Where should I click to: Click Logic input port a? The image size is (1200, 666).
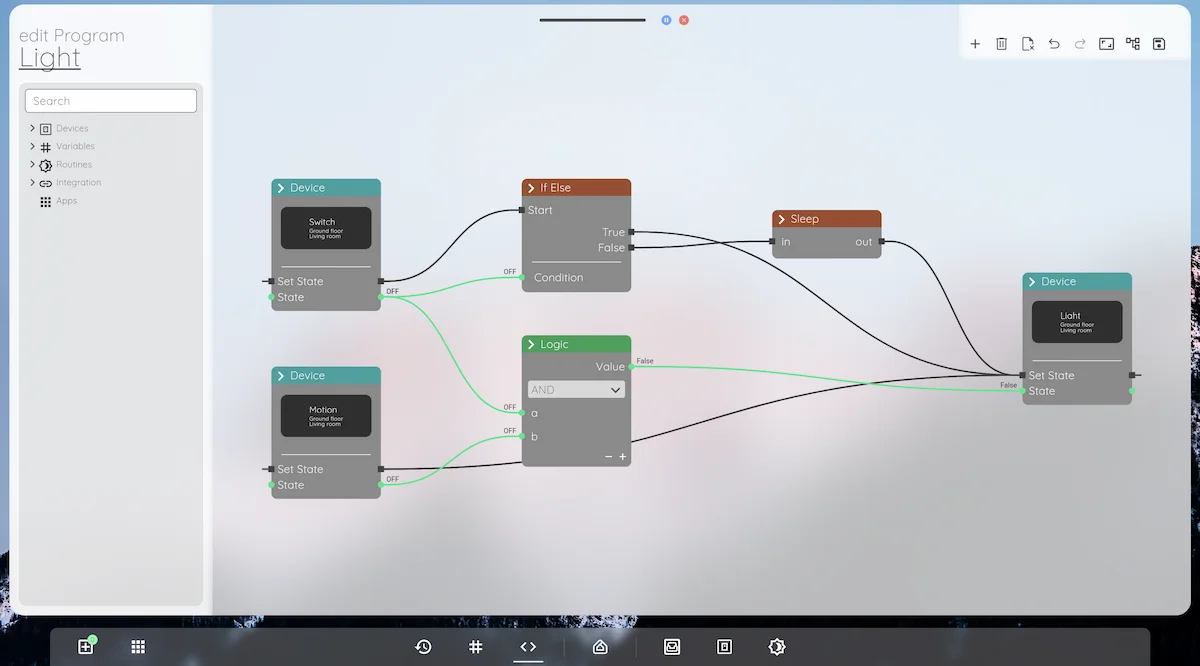(x=522, y=412)
